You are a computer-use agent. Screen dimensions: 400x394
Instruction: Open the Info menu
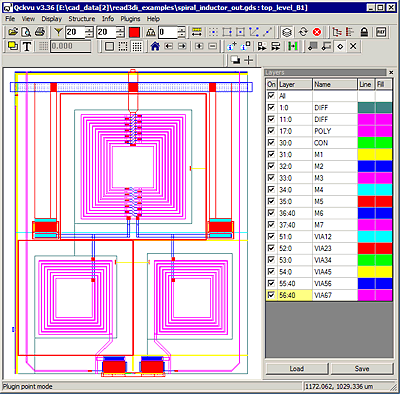[x=108, y=19]
